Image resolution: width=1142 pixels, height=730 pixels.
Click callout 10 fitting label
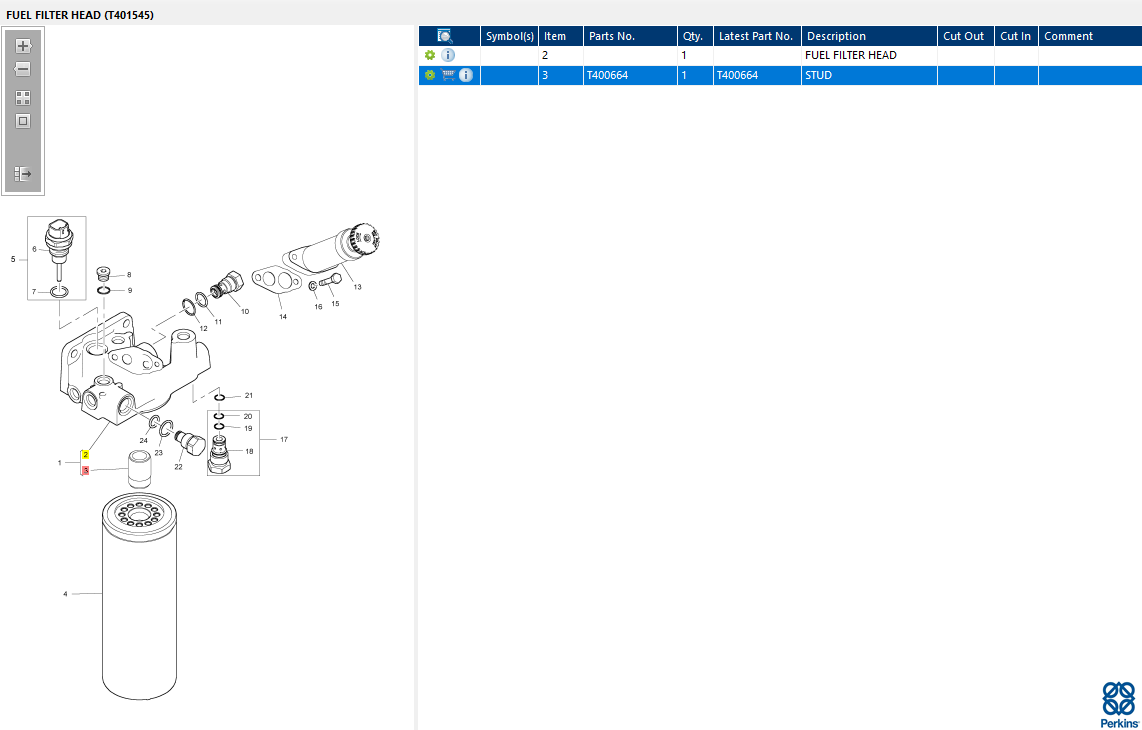pyautogui.click(x=245, y=311)
